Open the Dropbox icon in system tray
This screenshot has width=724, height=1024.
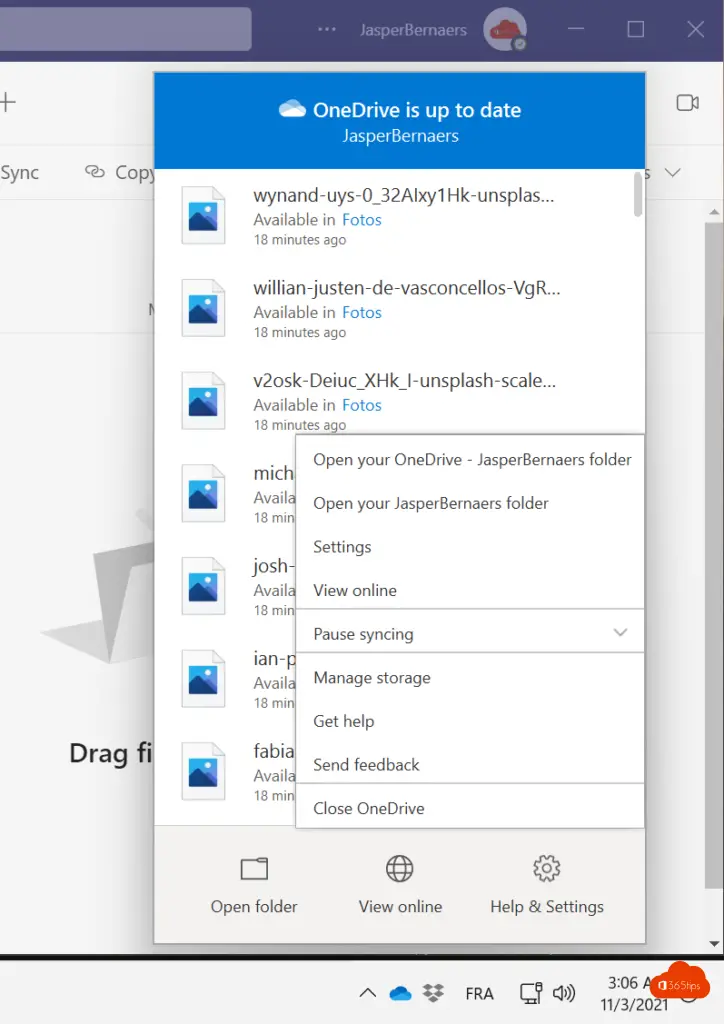pos(433,993)
